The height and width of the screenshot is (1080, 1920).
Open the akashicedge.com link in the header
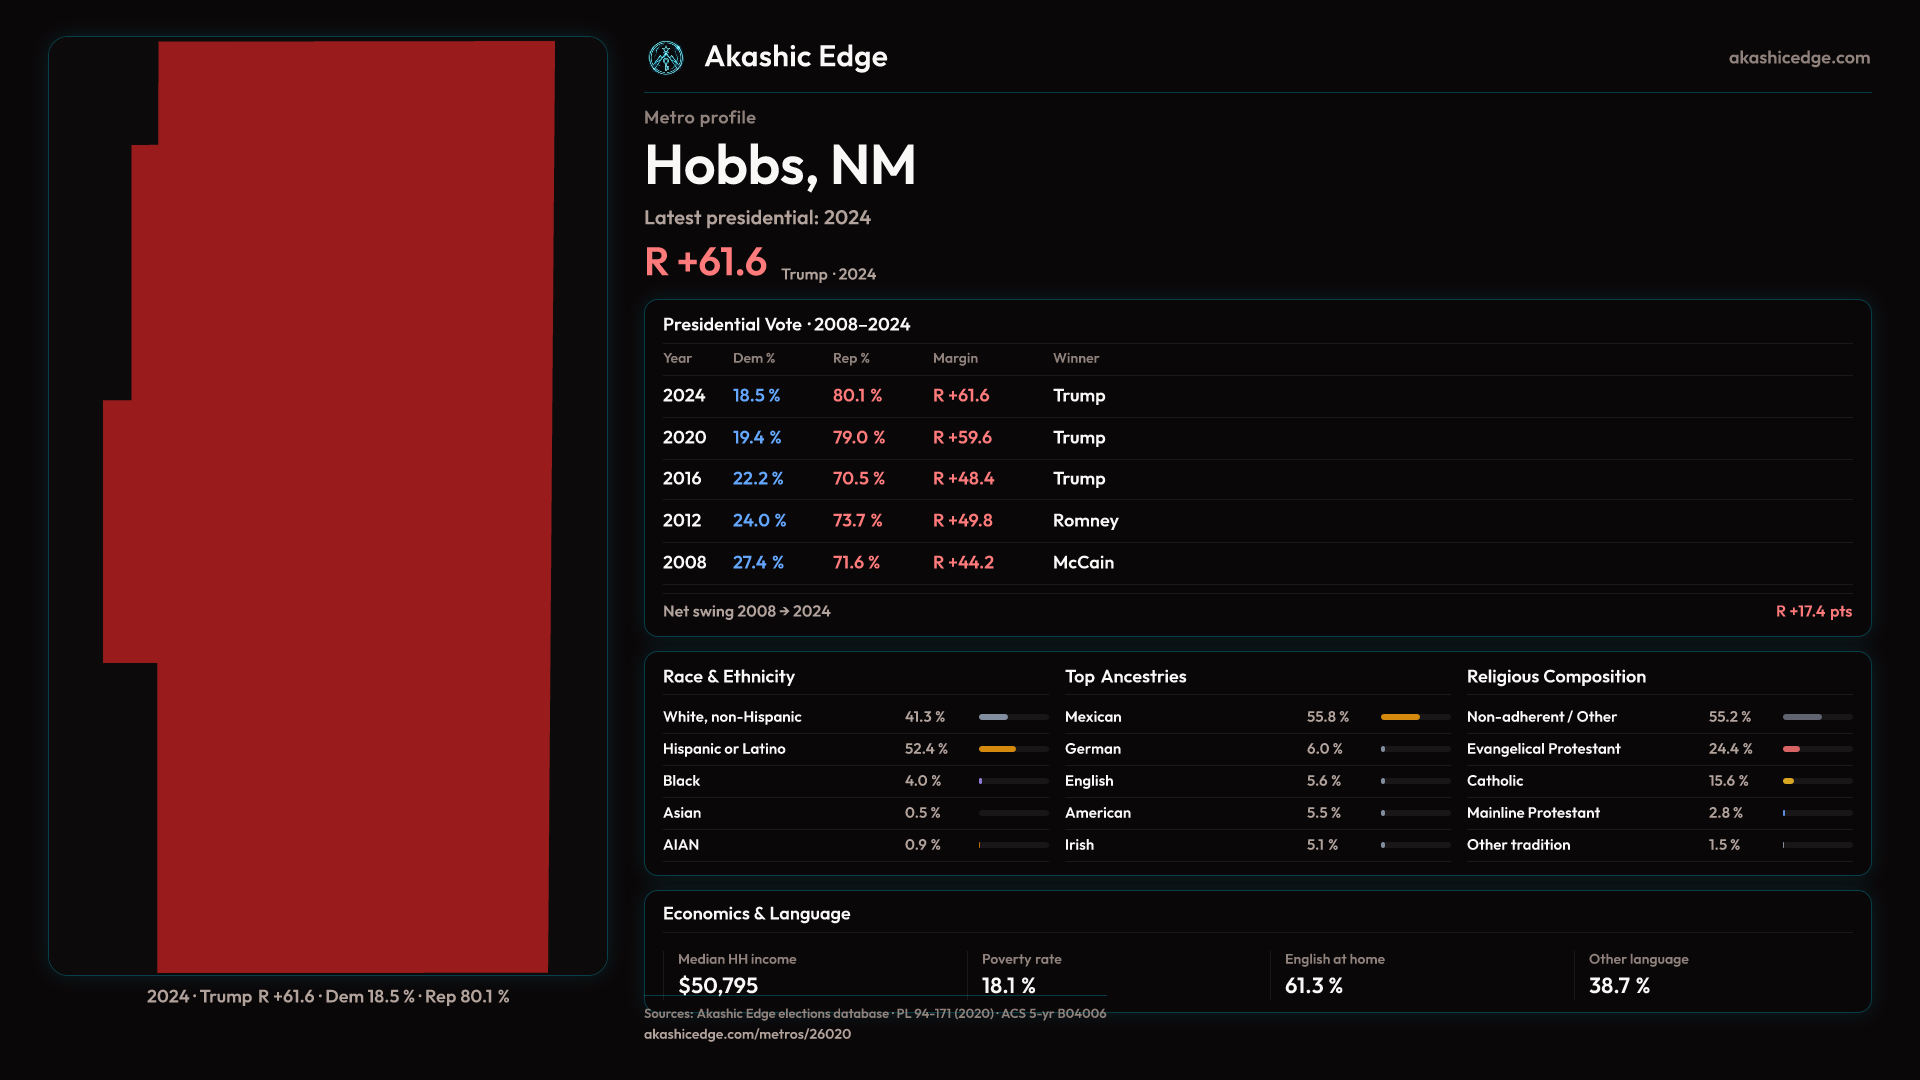1799,58
